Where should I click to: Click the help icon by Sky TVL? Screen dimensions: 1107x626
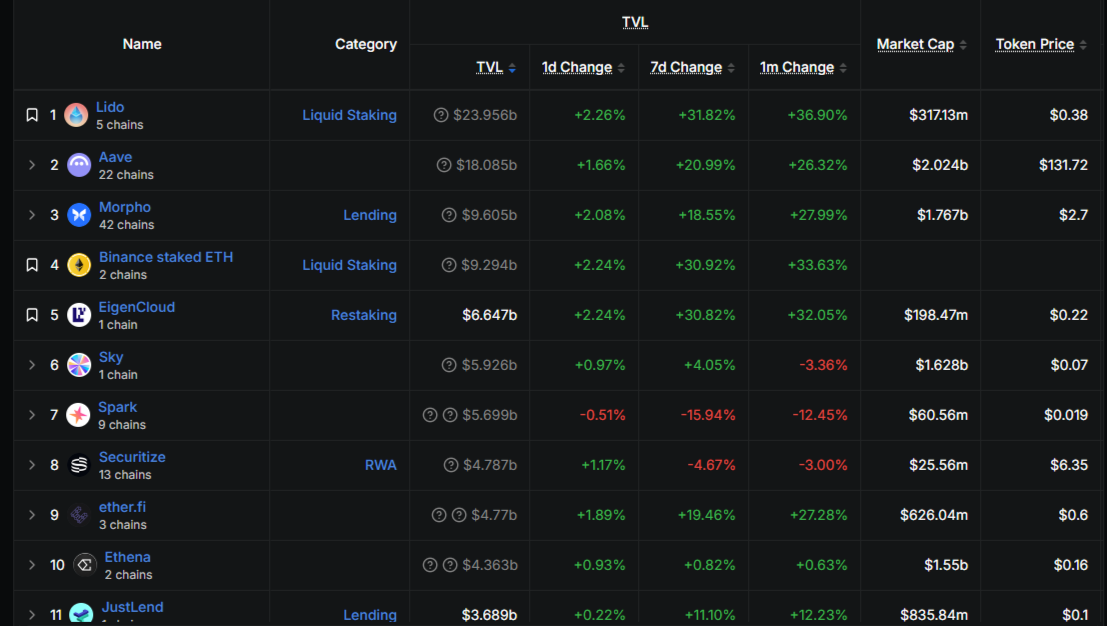coord(449,365)
